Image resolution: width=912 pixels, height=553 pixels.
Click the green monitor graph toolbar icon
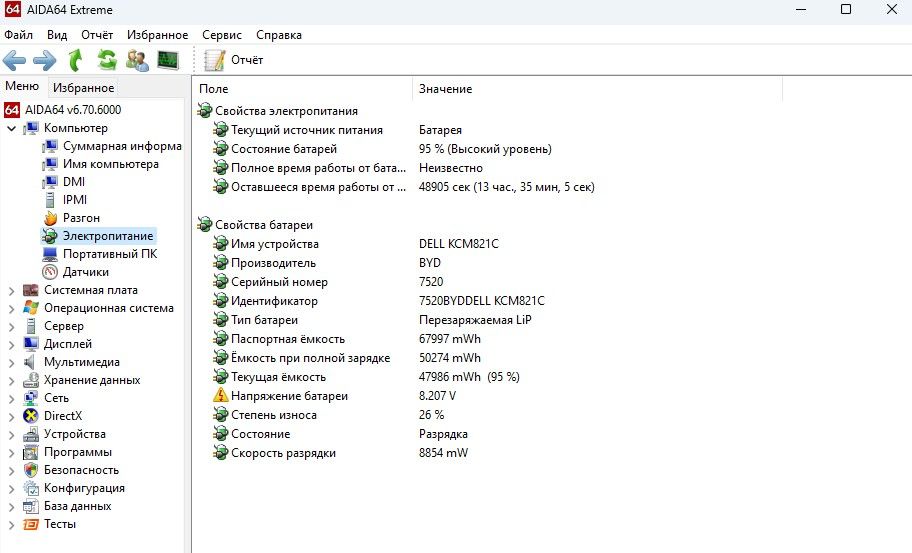(x=168, y=60)
